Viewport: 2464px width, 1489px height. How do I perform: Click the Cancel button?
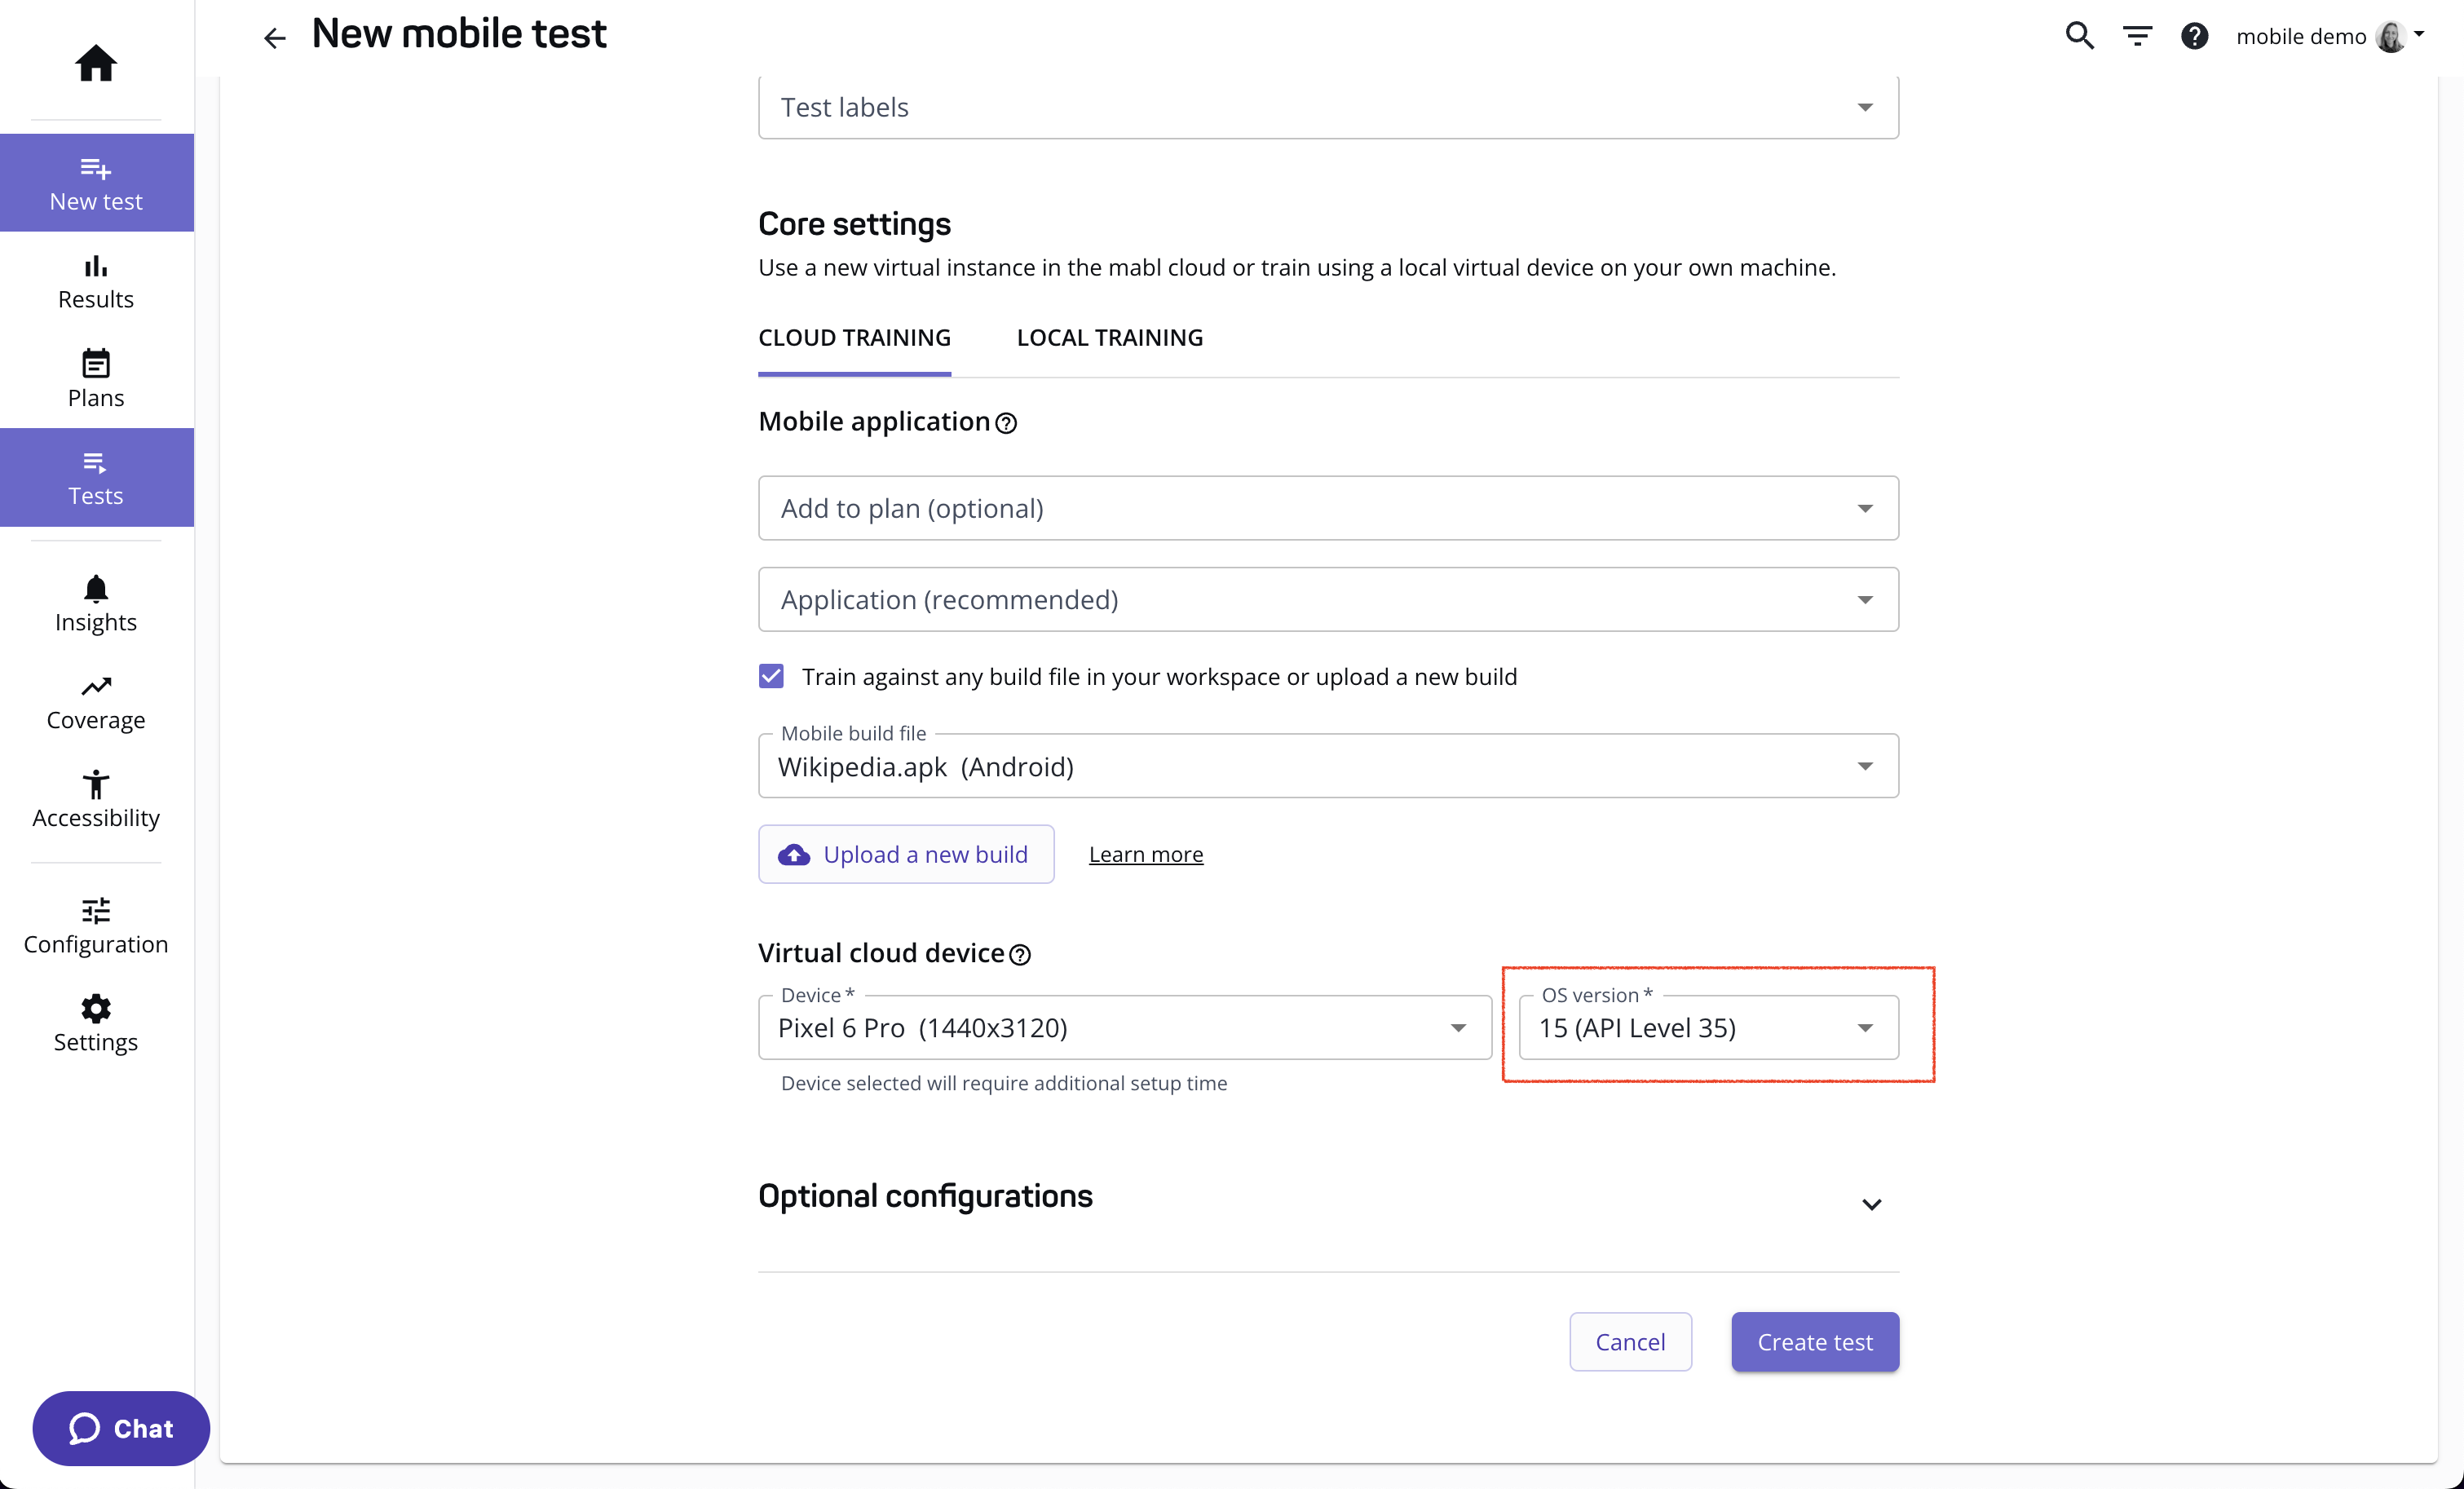(1630, 1341)
